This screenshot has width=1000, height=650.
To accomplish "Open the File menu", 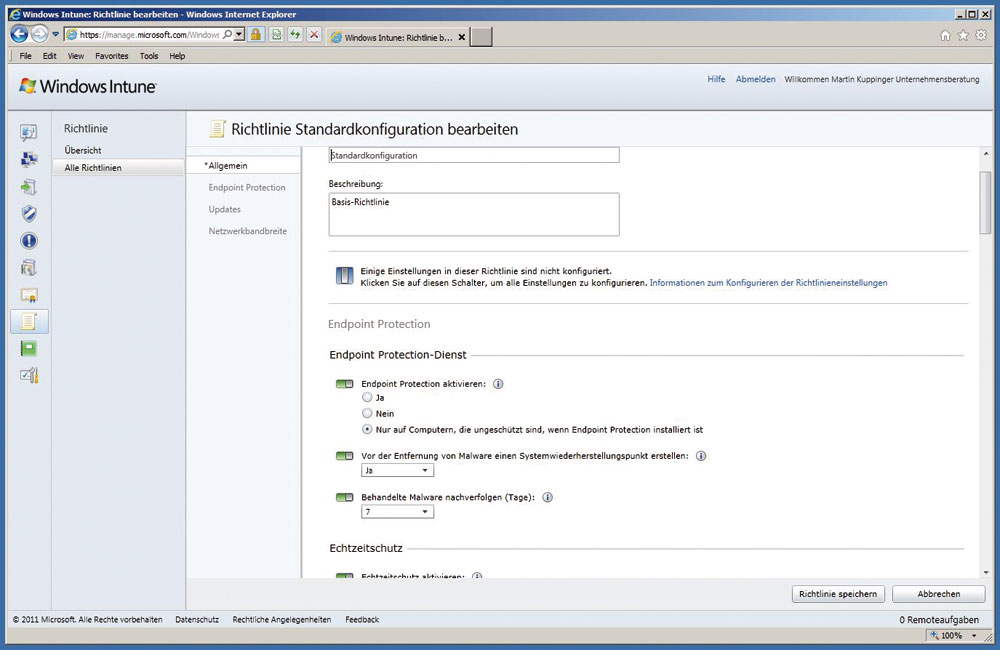I will click(26, 56).
